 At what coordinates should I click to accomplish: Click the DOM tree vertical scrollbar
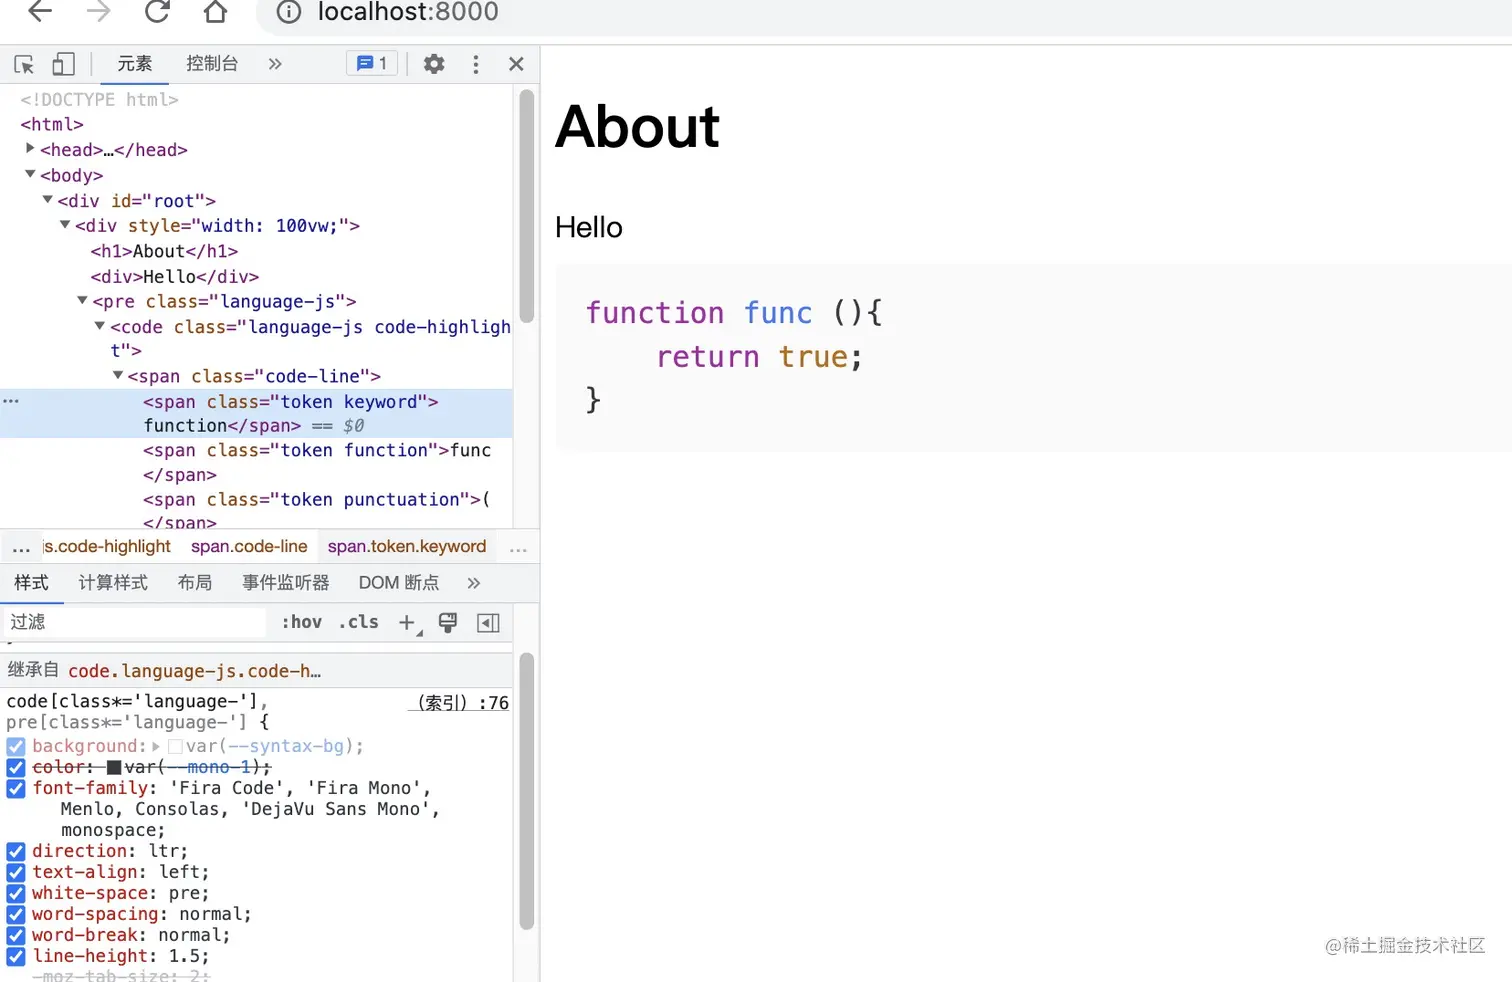pyautogui.click(x=527, y=205)
